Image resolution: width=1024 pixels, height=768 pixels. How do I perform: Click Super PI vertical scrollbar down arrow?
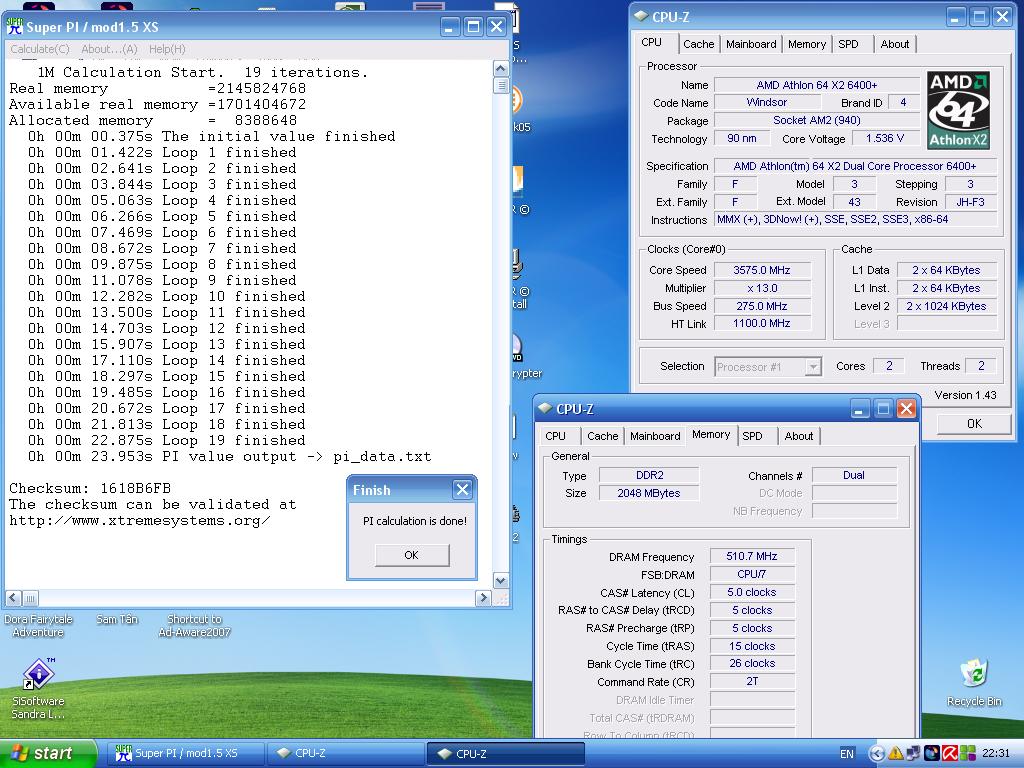pyautogui.click(x=501, y=580)
